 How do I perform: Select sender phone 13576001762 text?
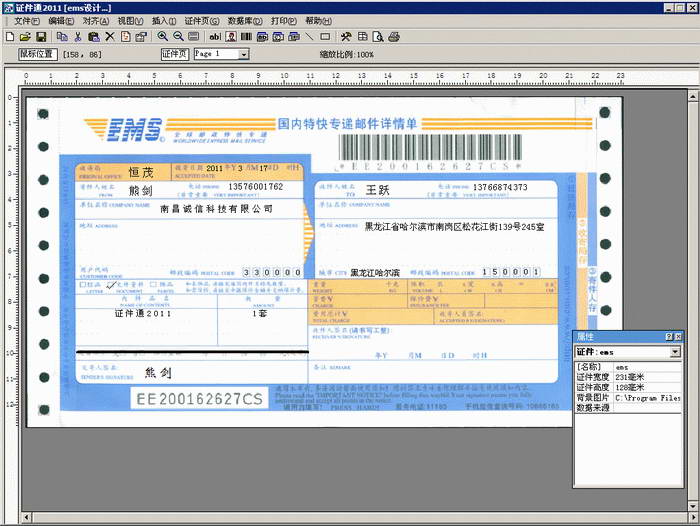(255, 187)
